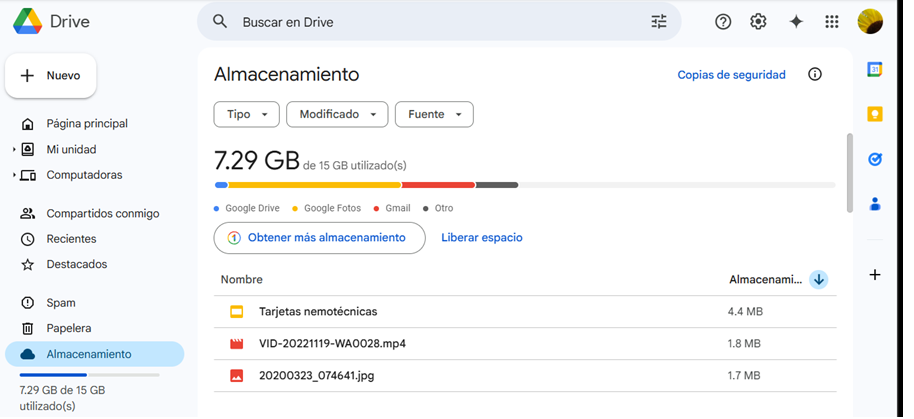Image resolution: width=914 pixels, height=419 pixels.
Task: Open search filter options icon
Action: coord(658,22)
